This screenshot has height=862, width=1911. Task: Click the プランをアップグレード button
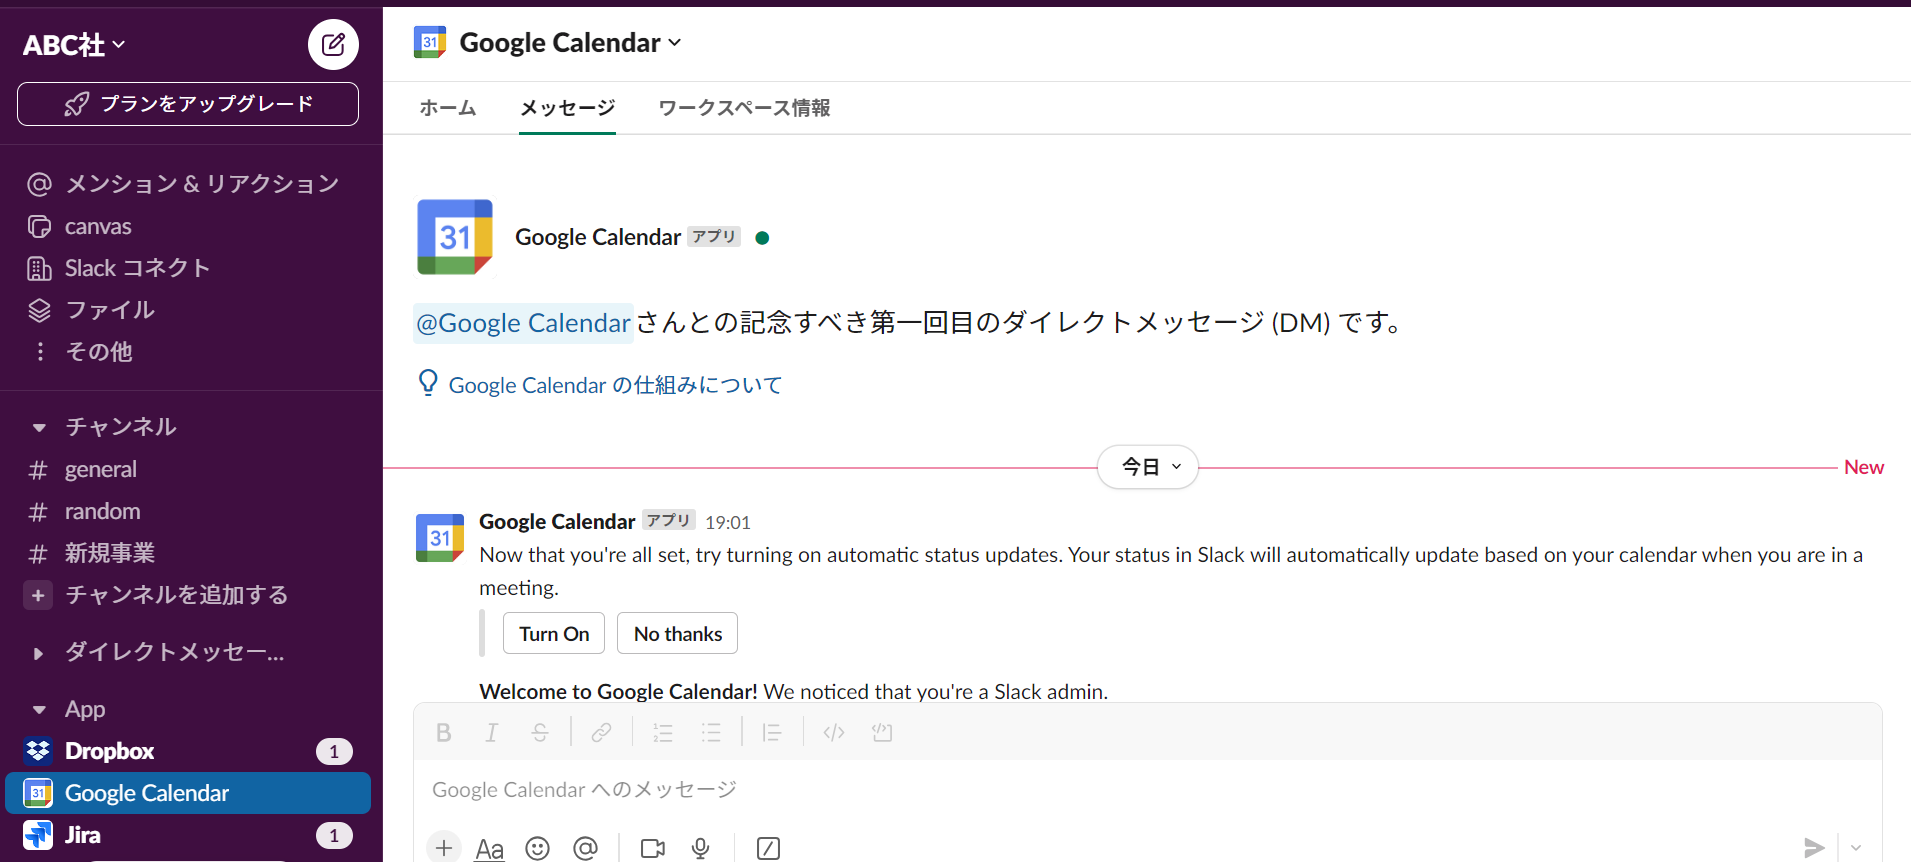(188, 104)
